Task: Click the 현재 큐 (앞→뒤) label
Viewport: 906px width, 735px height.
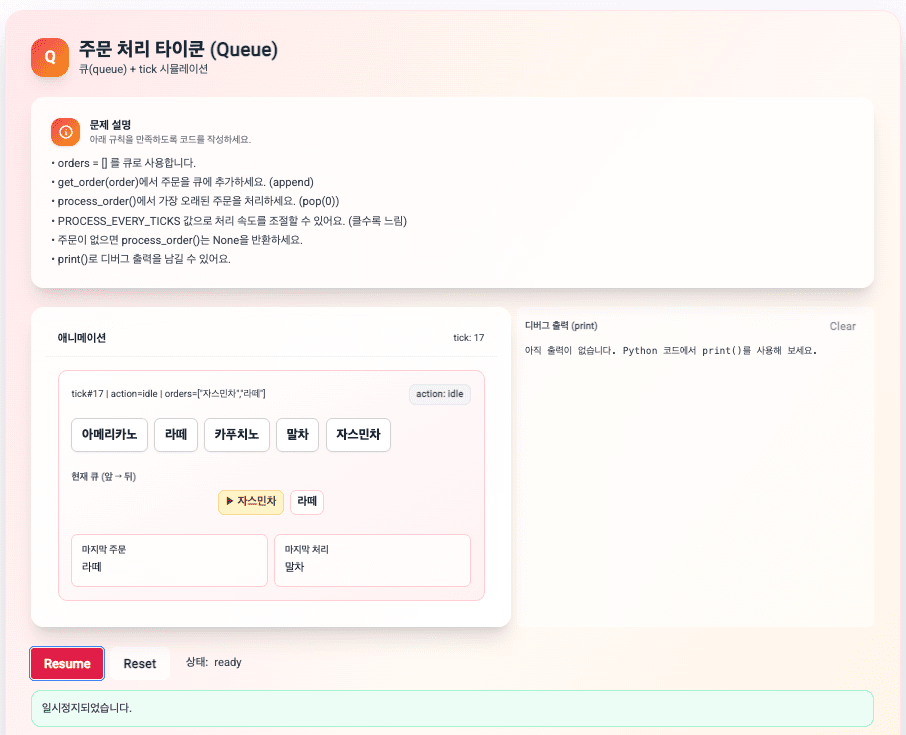Action: (103, 477)
